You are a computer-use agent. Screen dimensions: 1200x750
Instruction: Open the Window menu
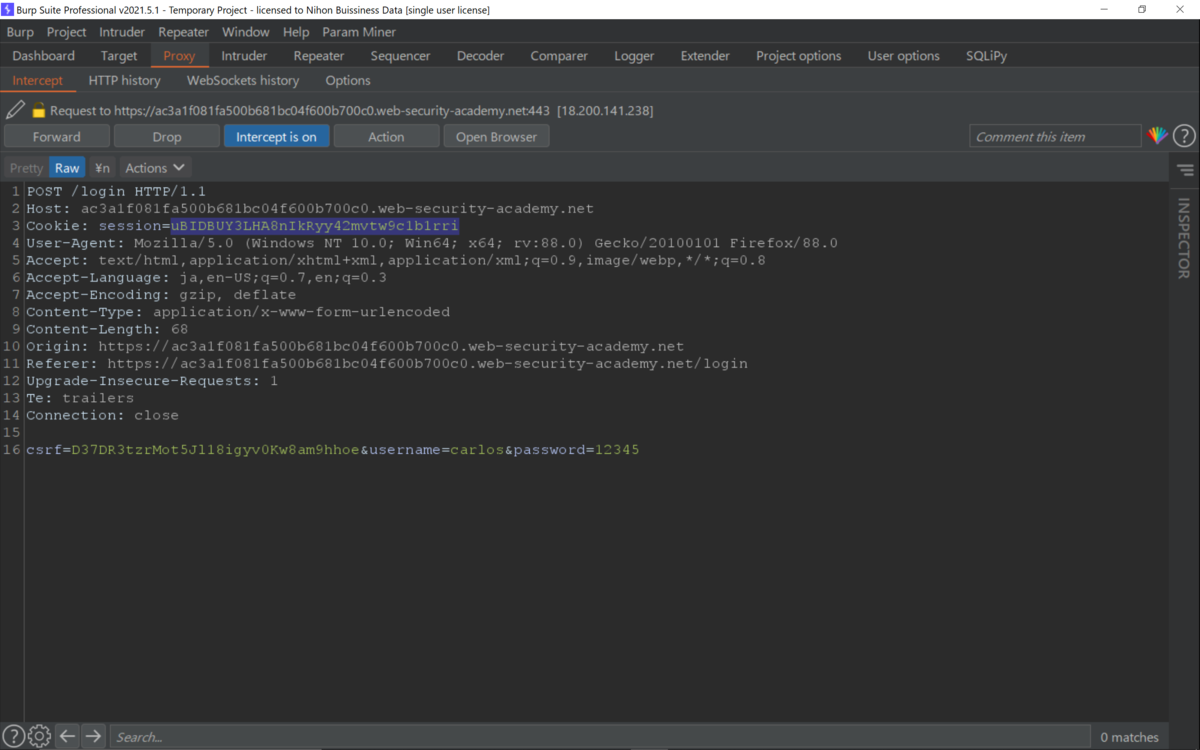point(245,32)
